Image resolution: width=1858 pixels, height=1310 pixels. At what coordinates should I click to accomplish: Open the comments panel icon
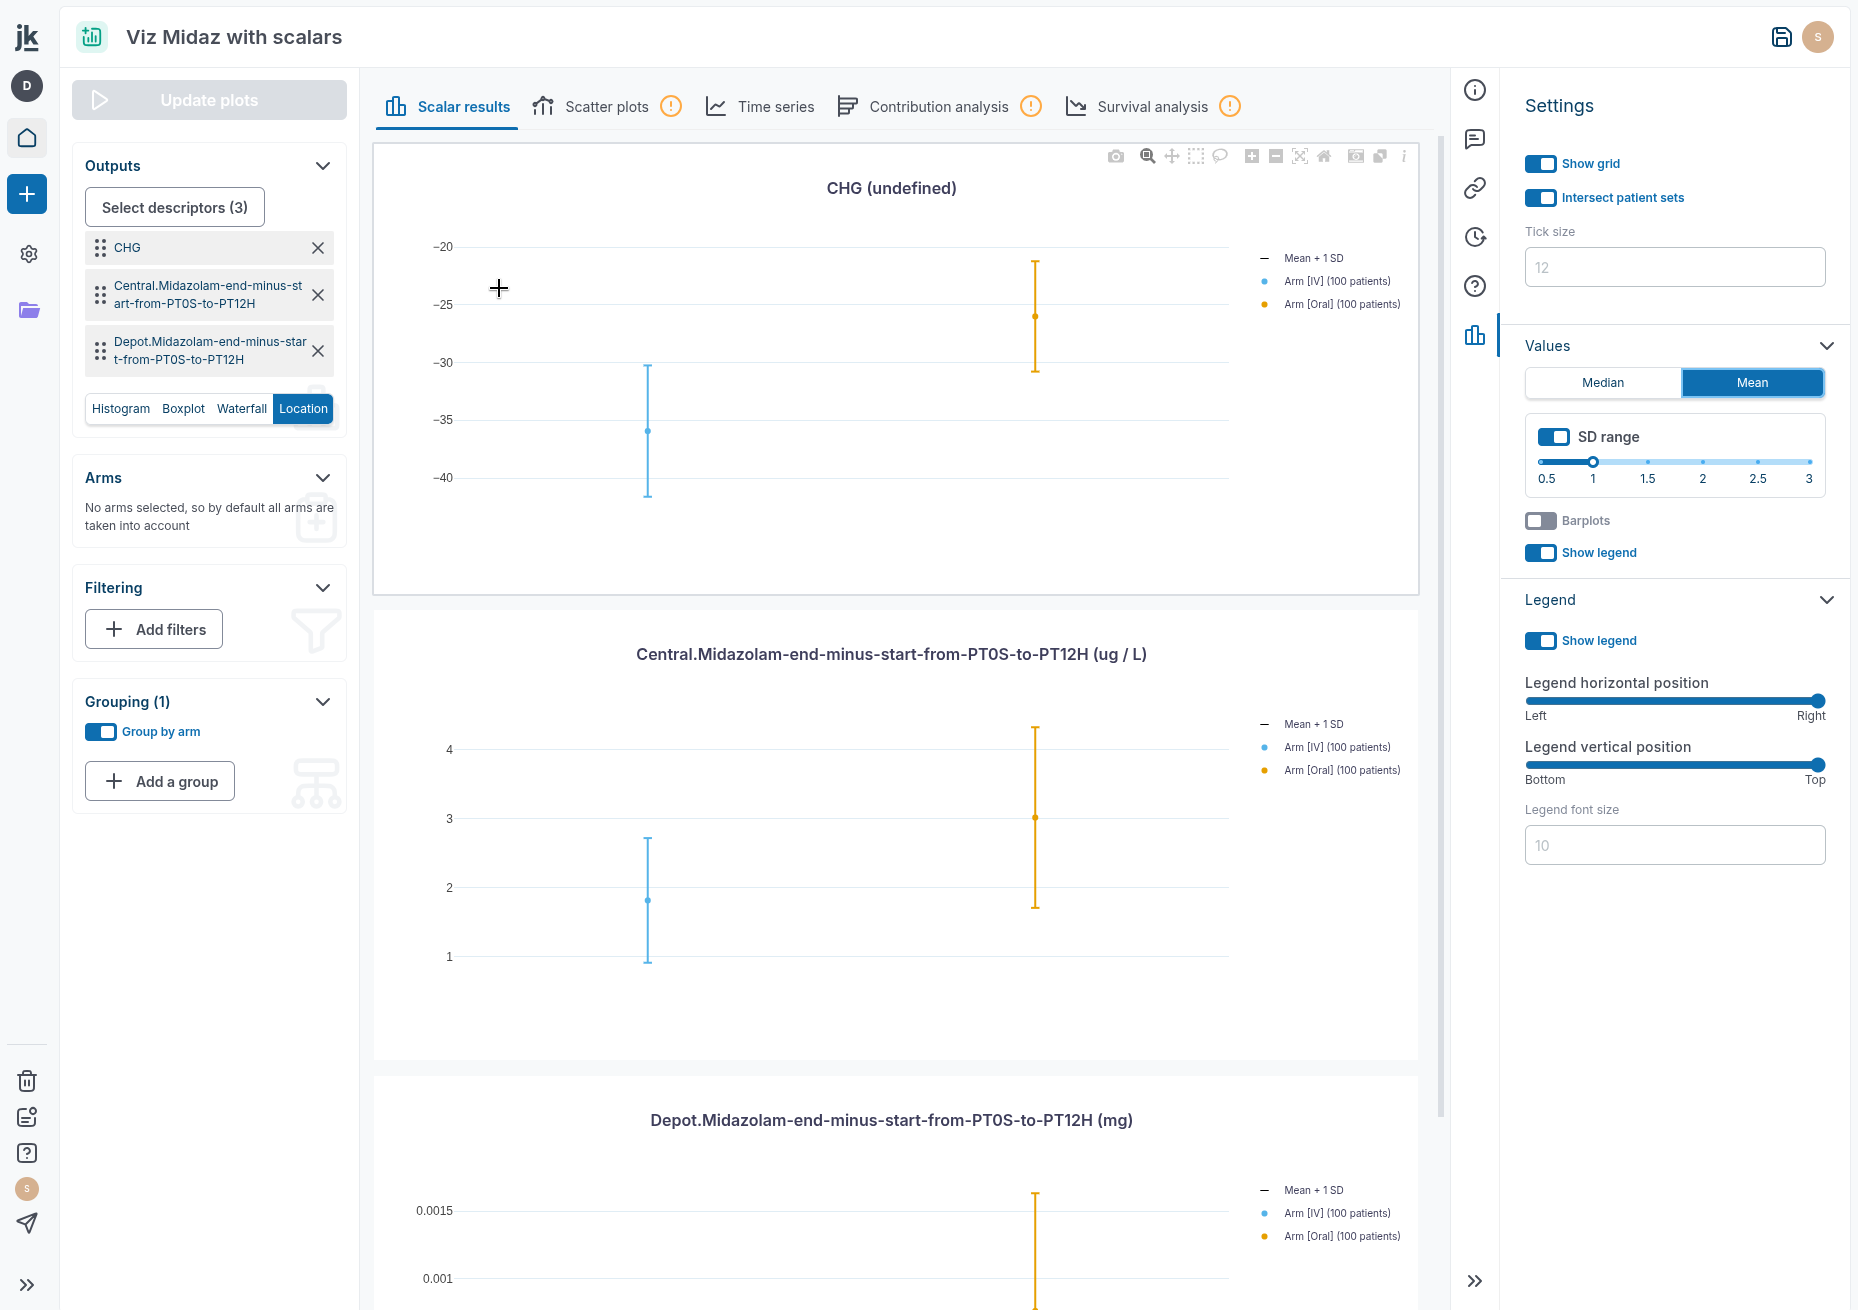tap(1474, 139)
